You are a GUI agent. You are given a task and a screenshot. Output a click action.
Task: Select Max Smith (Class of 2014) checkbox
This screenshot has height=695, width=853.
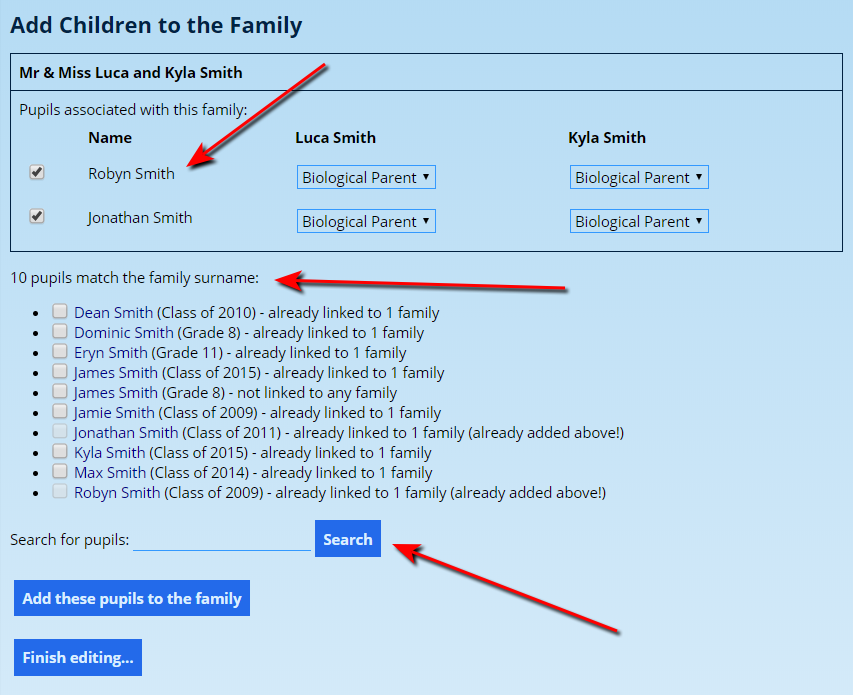click(x=61, y=472)
